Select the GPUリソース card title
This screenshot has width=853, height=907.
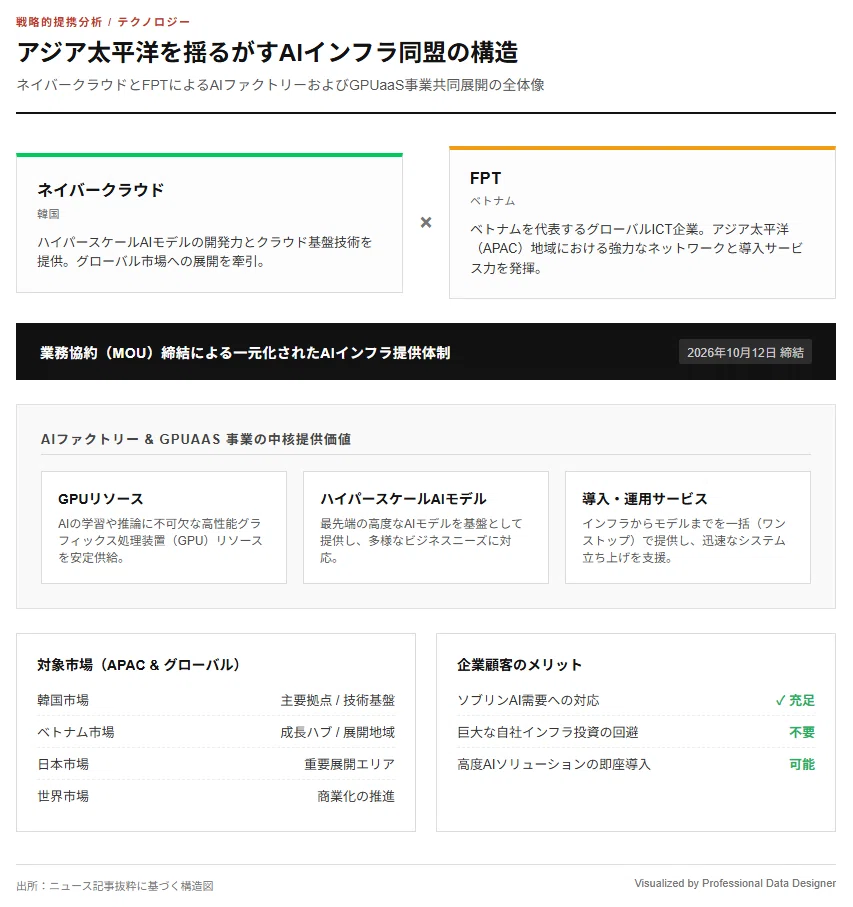point(101,499)
